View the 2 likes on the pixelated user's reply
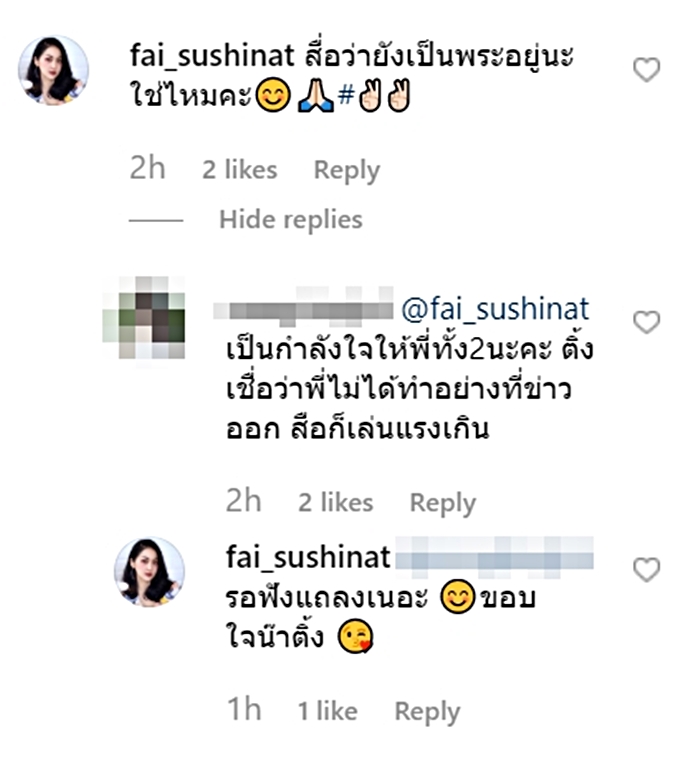This screenshot has width=700, height=765. [336, 503]
